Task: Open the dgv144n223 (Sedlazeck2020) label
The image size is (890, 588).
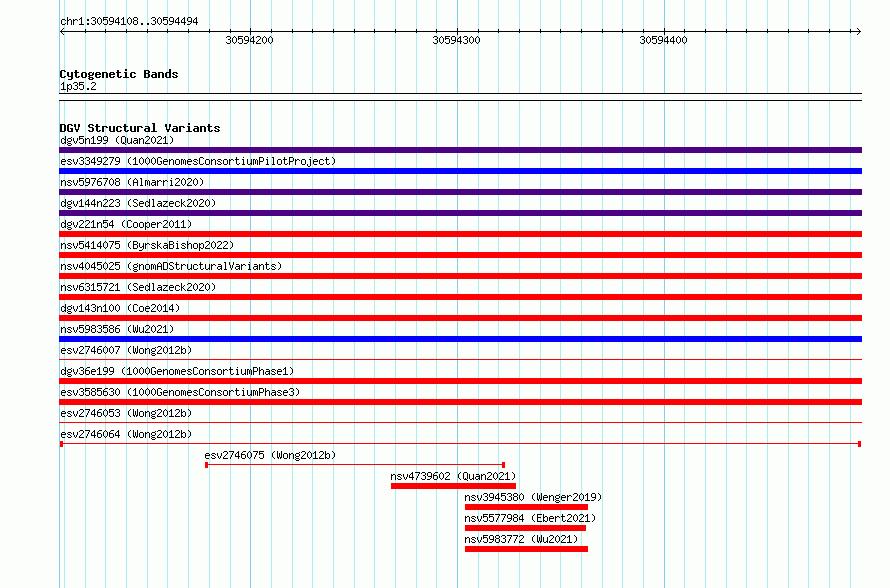Action: pos(138,203)
